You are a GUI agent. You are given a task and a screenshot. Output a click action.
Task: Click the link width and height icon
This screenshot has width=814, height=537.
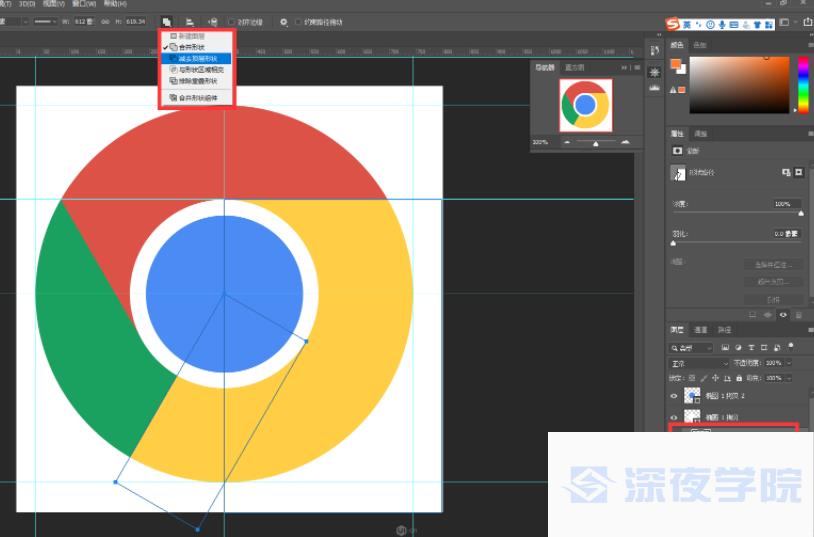pyautogui.click(x=105, y=22)
